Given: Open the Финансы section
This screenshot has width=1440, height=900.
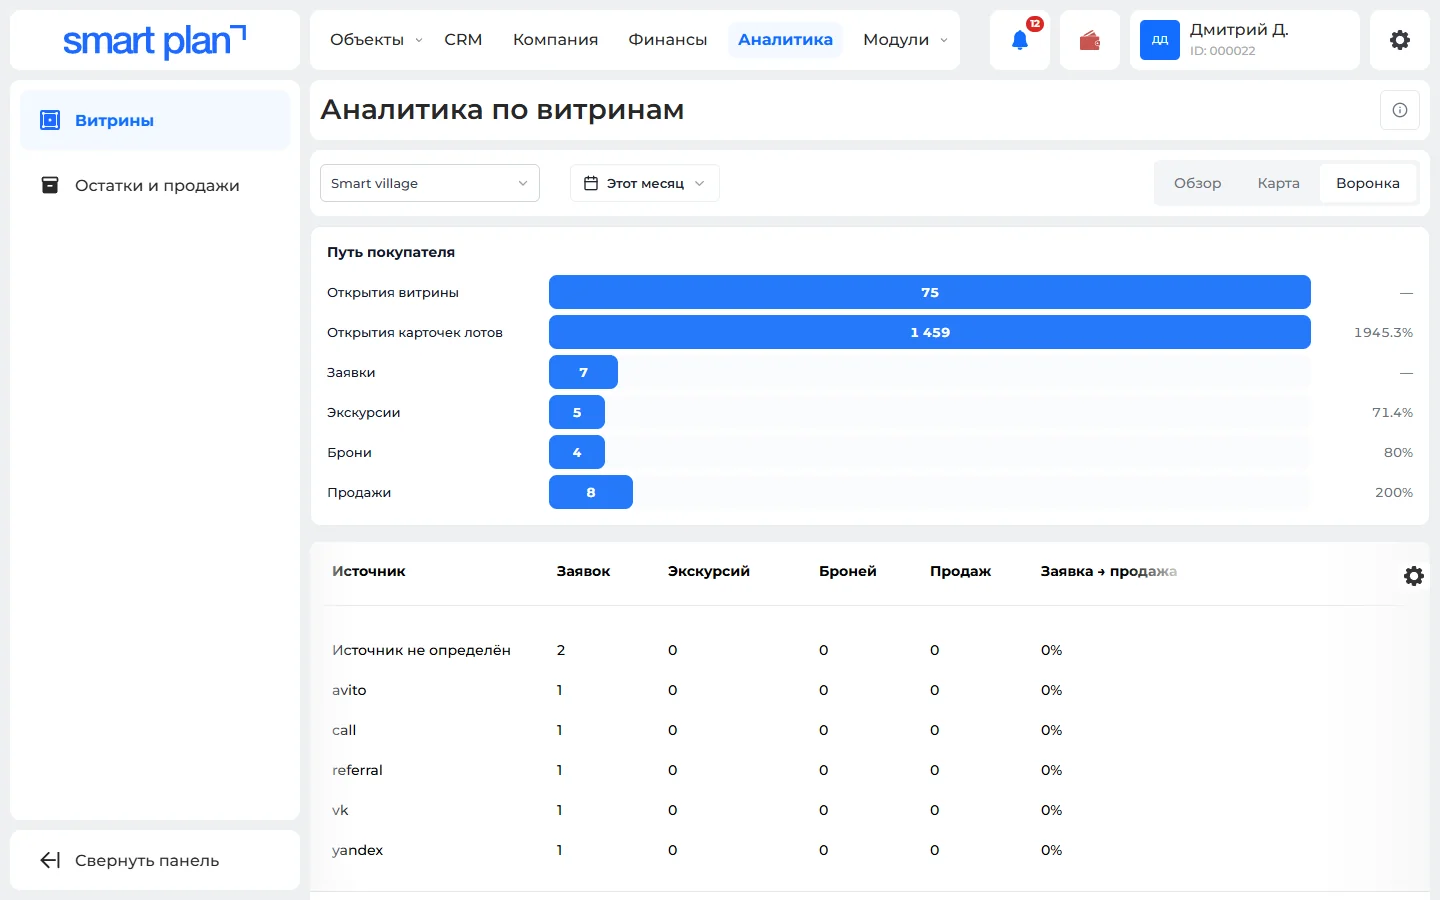Looking at the screenshot, I should 668,40.
